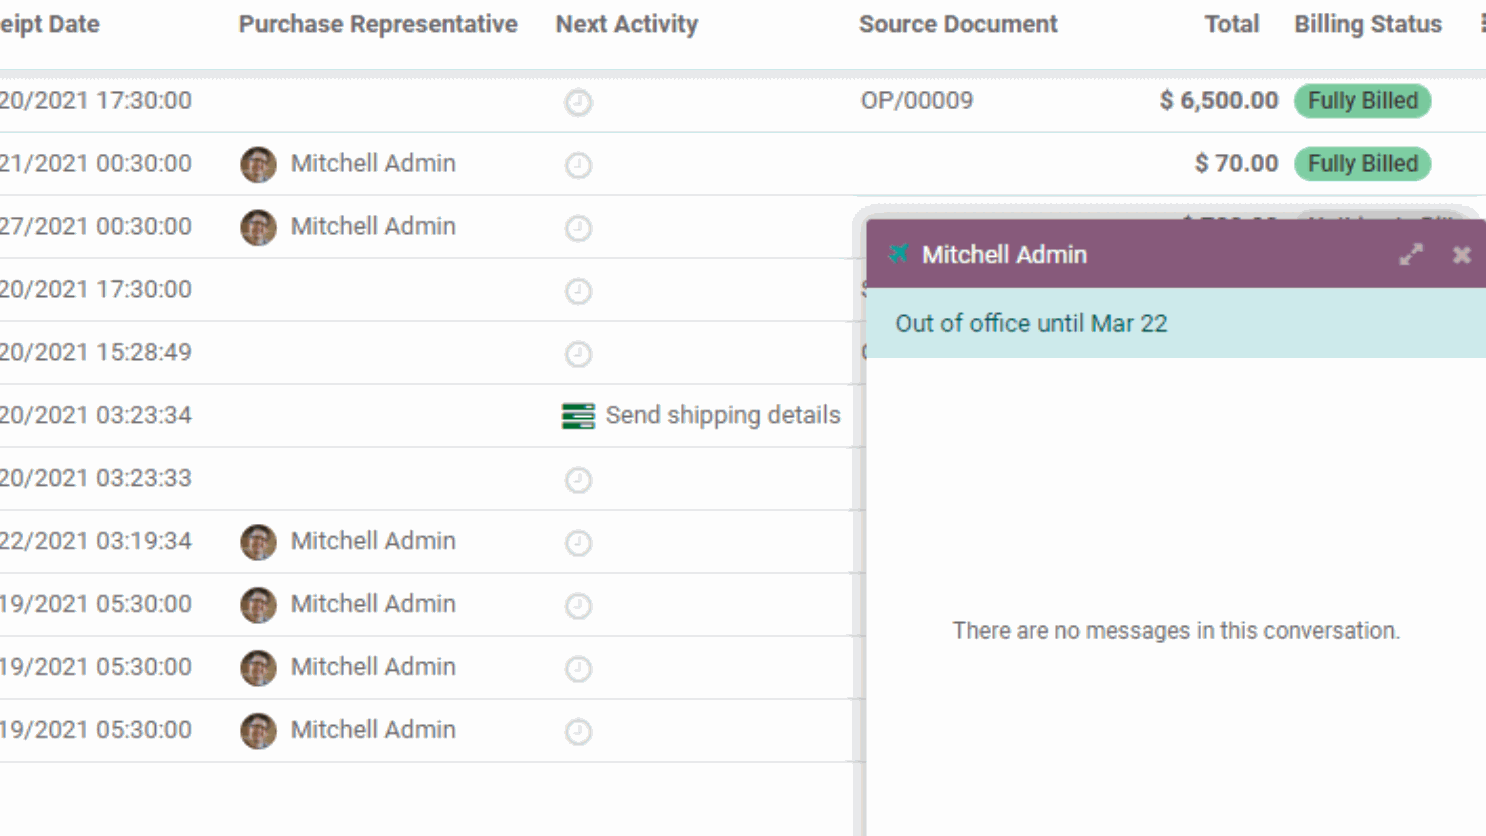Click the activity clock in the 20/2021 03:23:33 row
The width and height of the screenshot is (1486, 836).
[x=578, y=480]
